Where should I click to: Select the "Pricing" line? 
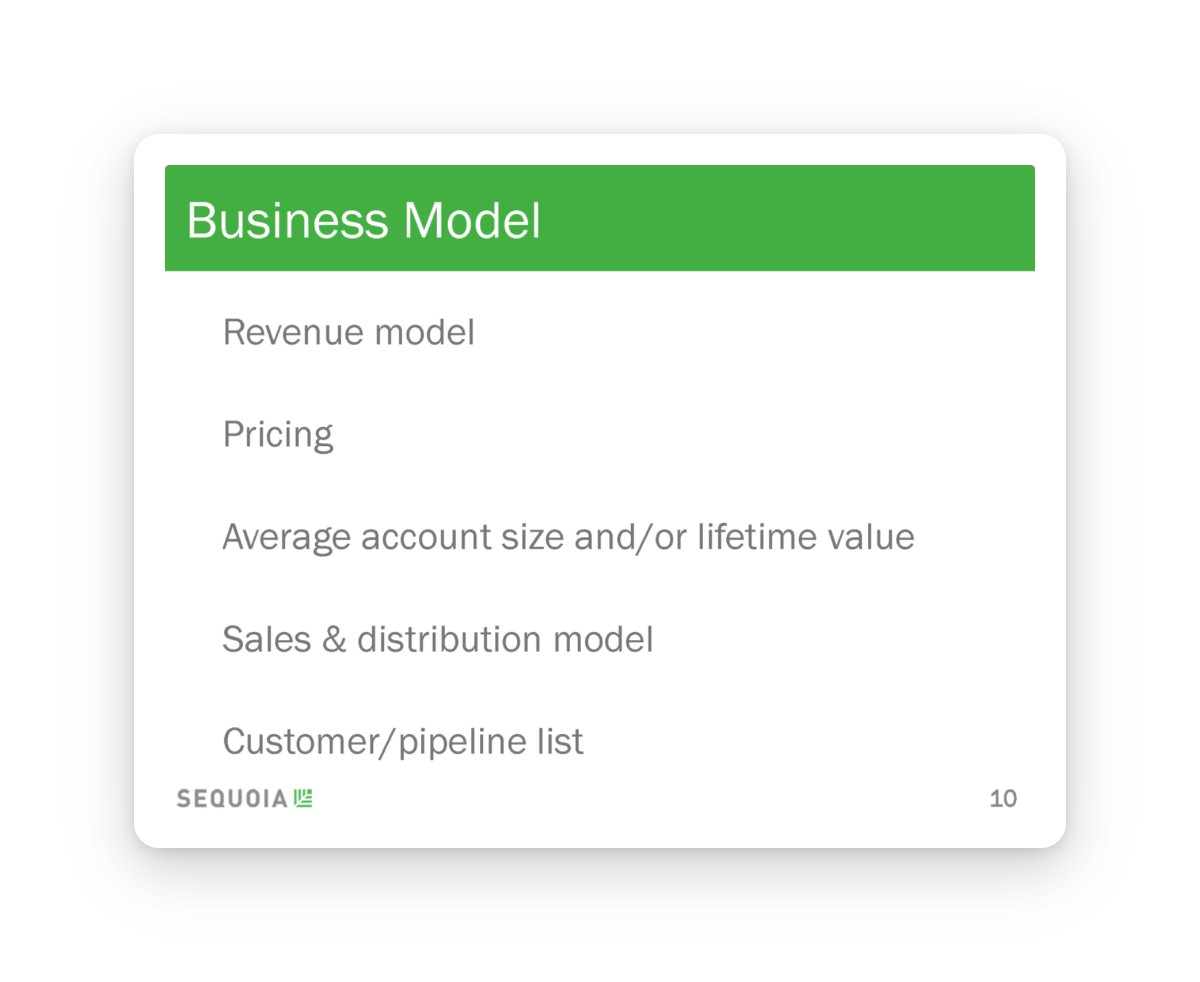tap(278, 435)
